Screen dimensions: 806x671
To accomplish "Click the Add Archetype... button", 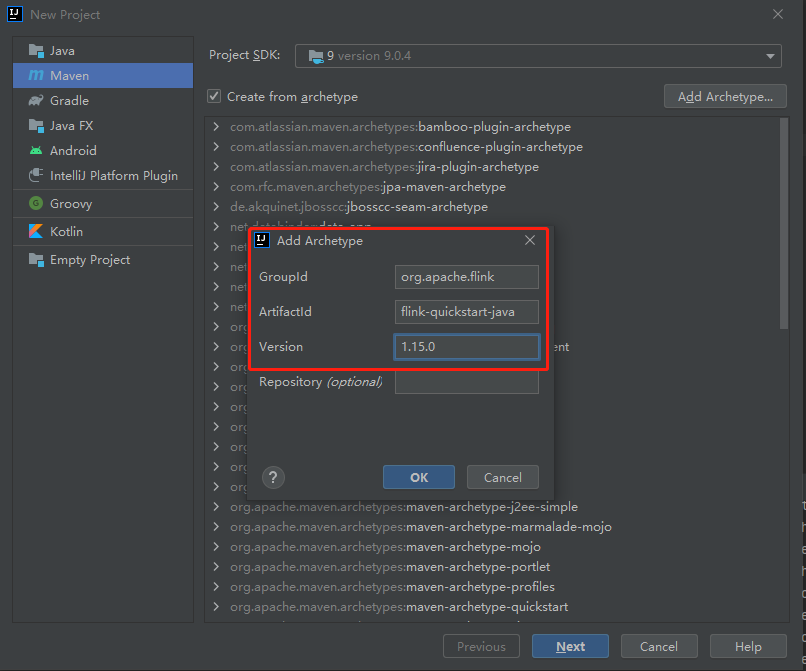I will point(725,97).
